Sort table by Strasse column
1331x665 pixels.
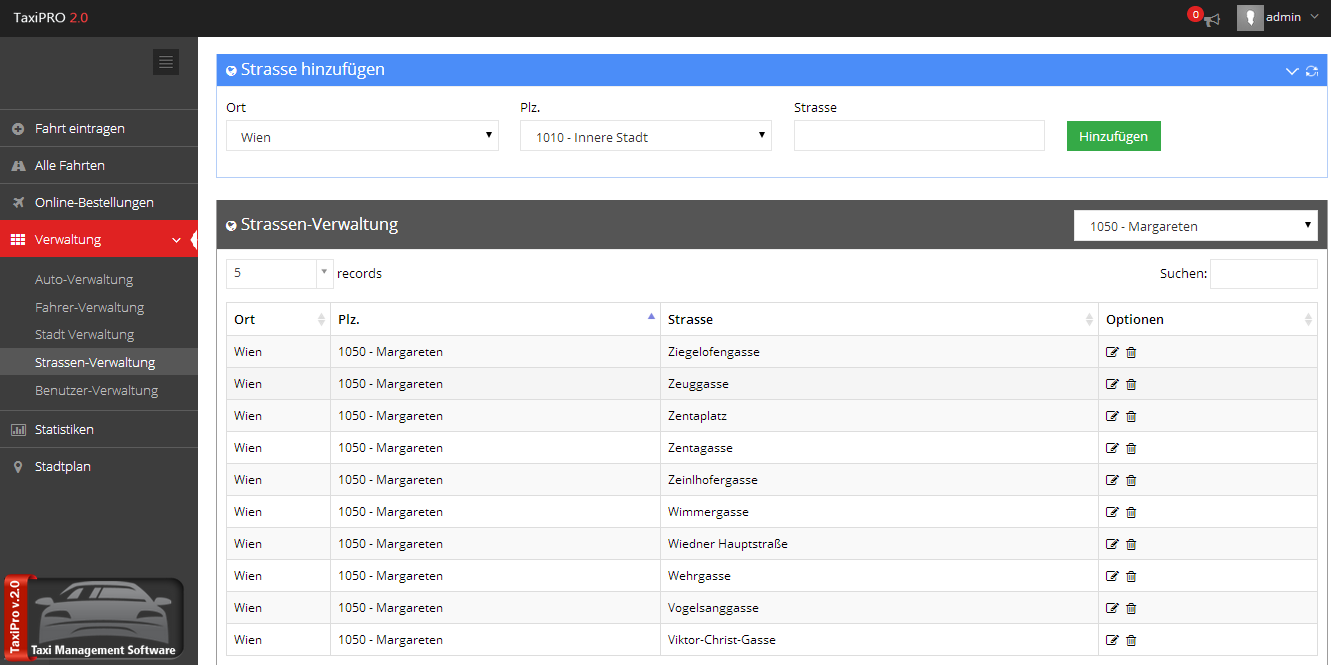tap(879, 319)
